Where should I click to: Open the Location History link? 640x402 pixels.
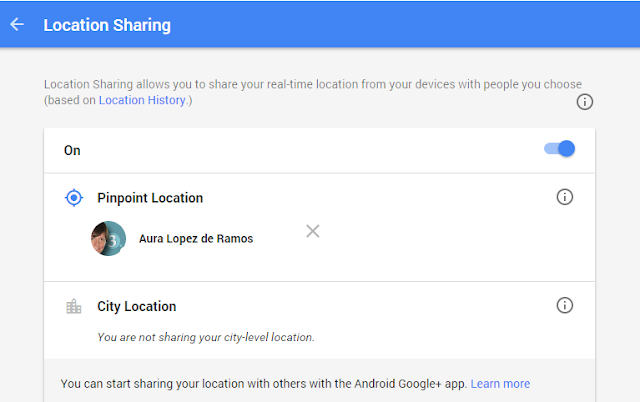[x=141, y=100]
